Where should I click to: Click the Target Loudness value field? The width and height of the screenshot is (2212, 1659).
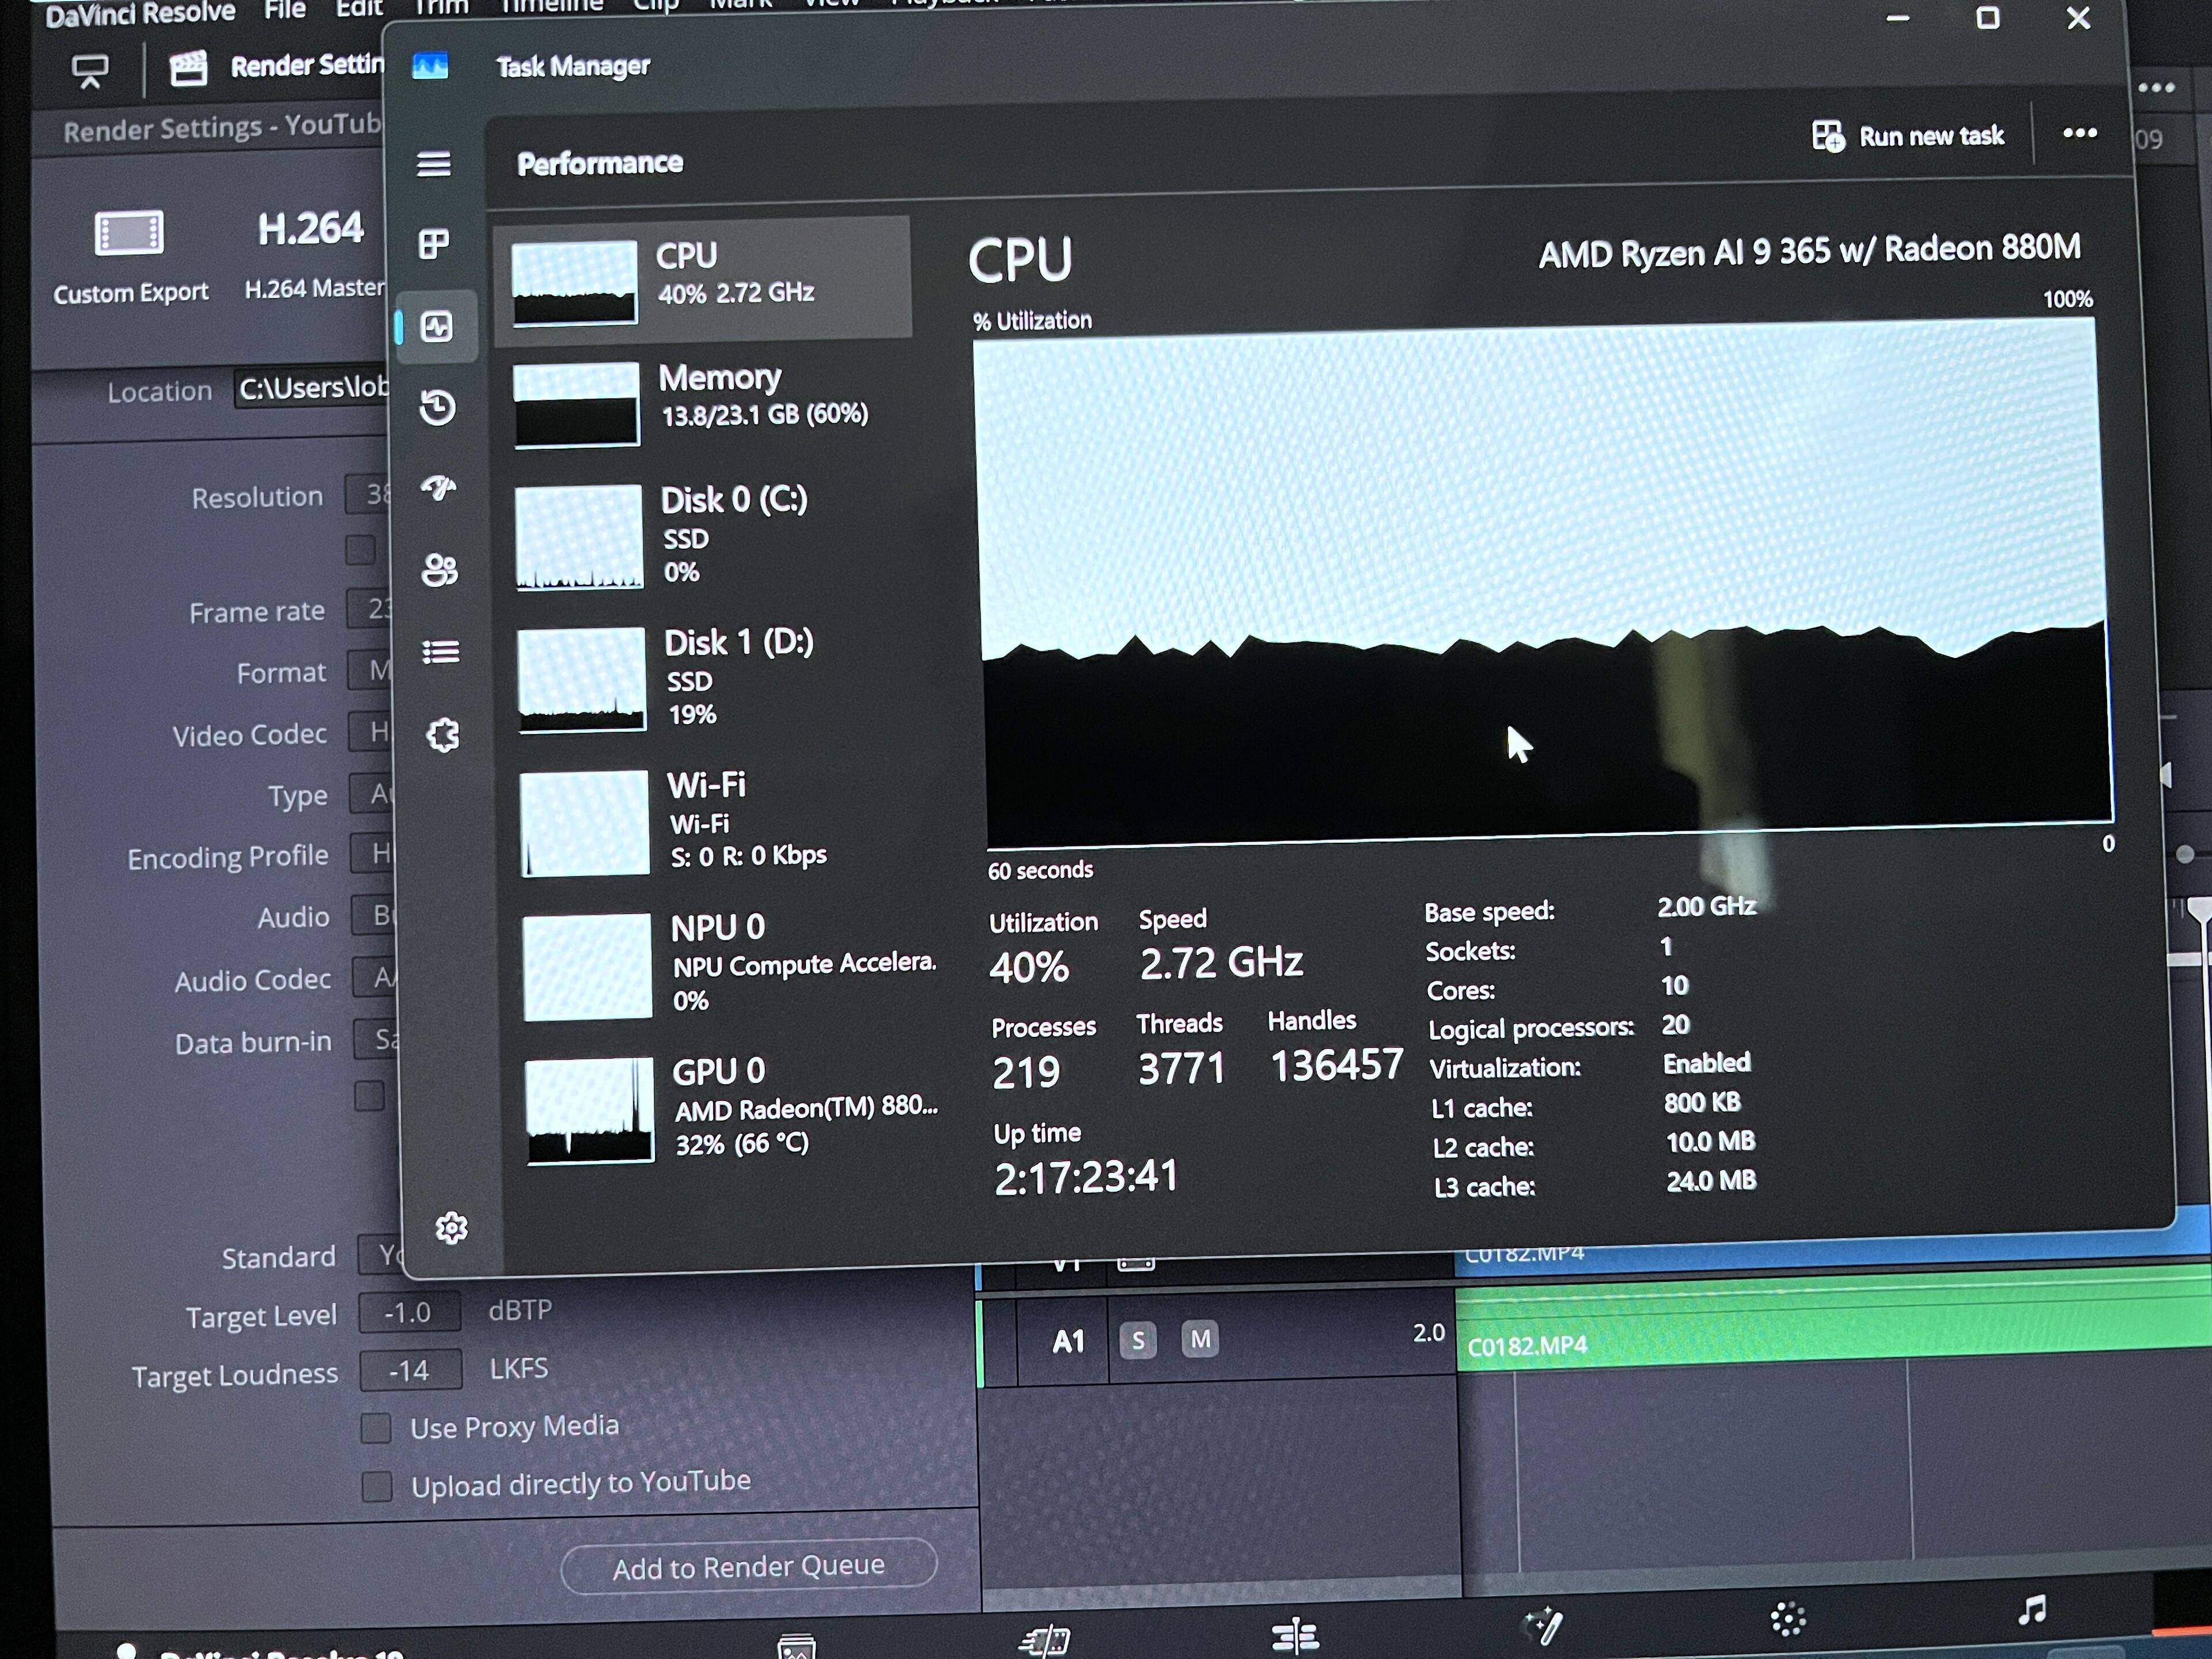[411, 1370]
